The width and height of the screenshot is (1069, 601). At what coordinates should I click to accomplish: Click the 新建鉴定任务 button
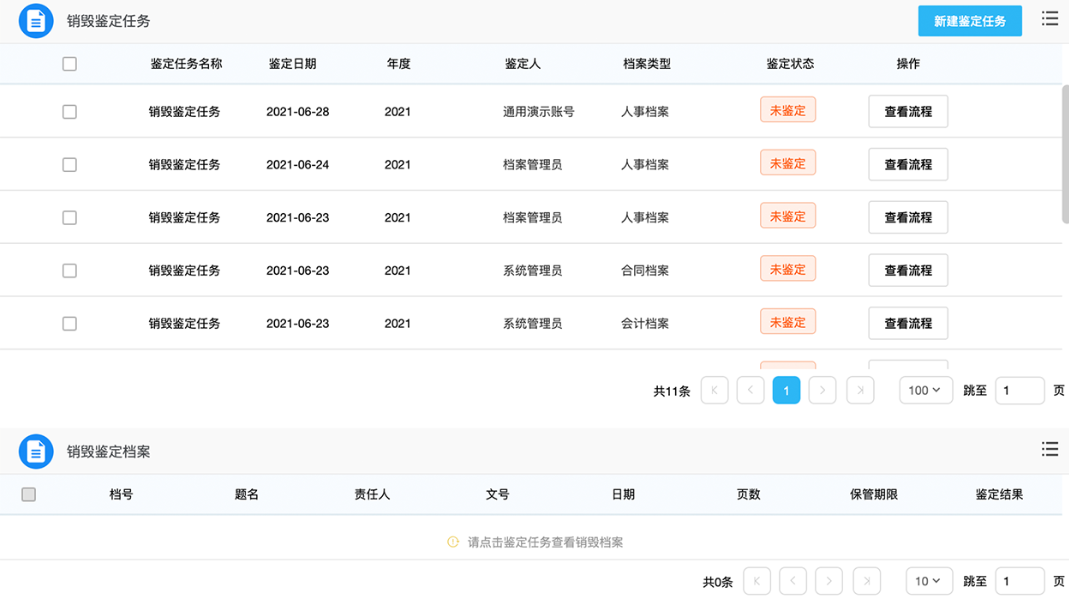click(x=969, y=21)
